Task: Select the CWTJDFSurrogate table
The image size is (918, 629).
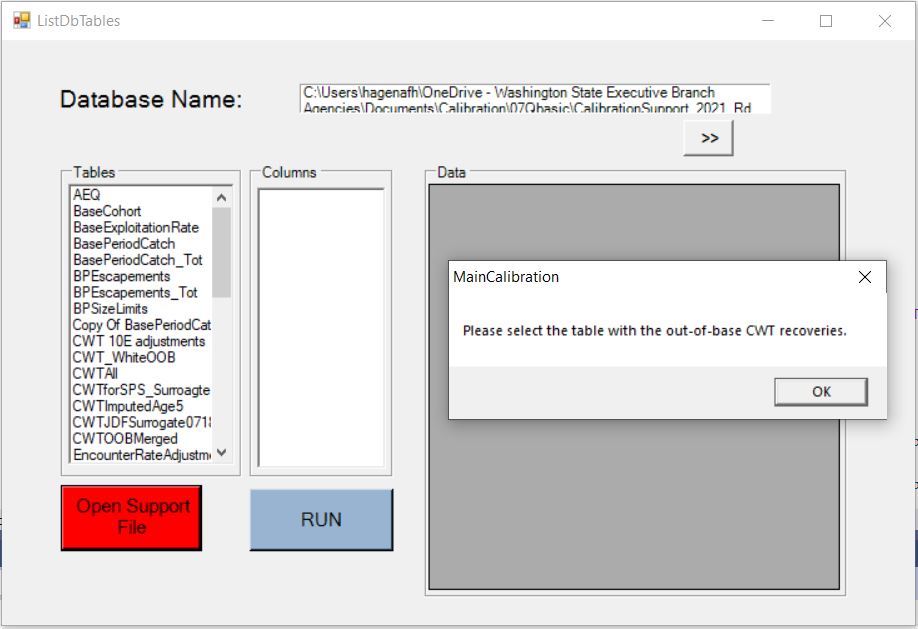Action: click(141, 422)
